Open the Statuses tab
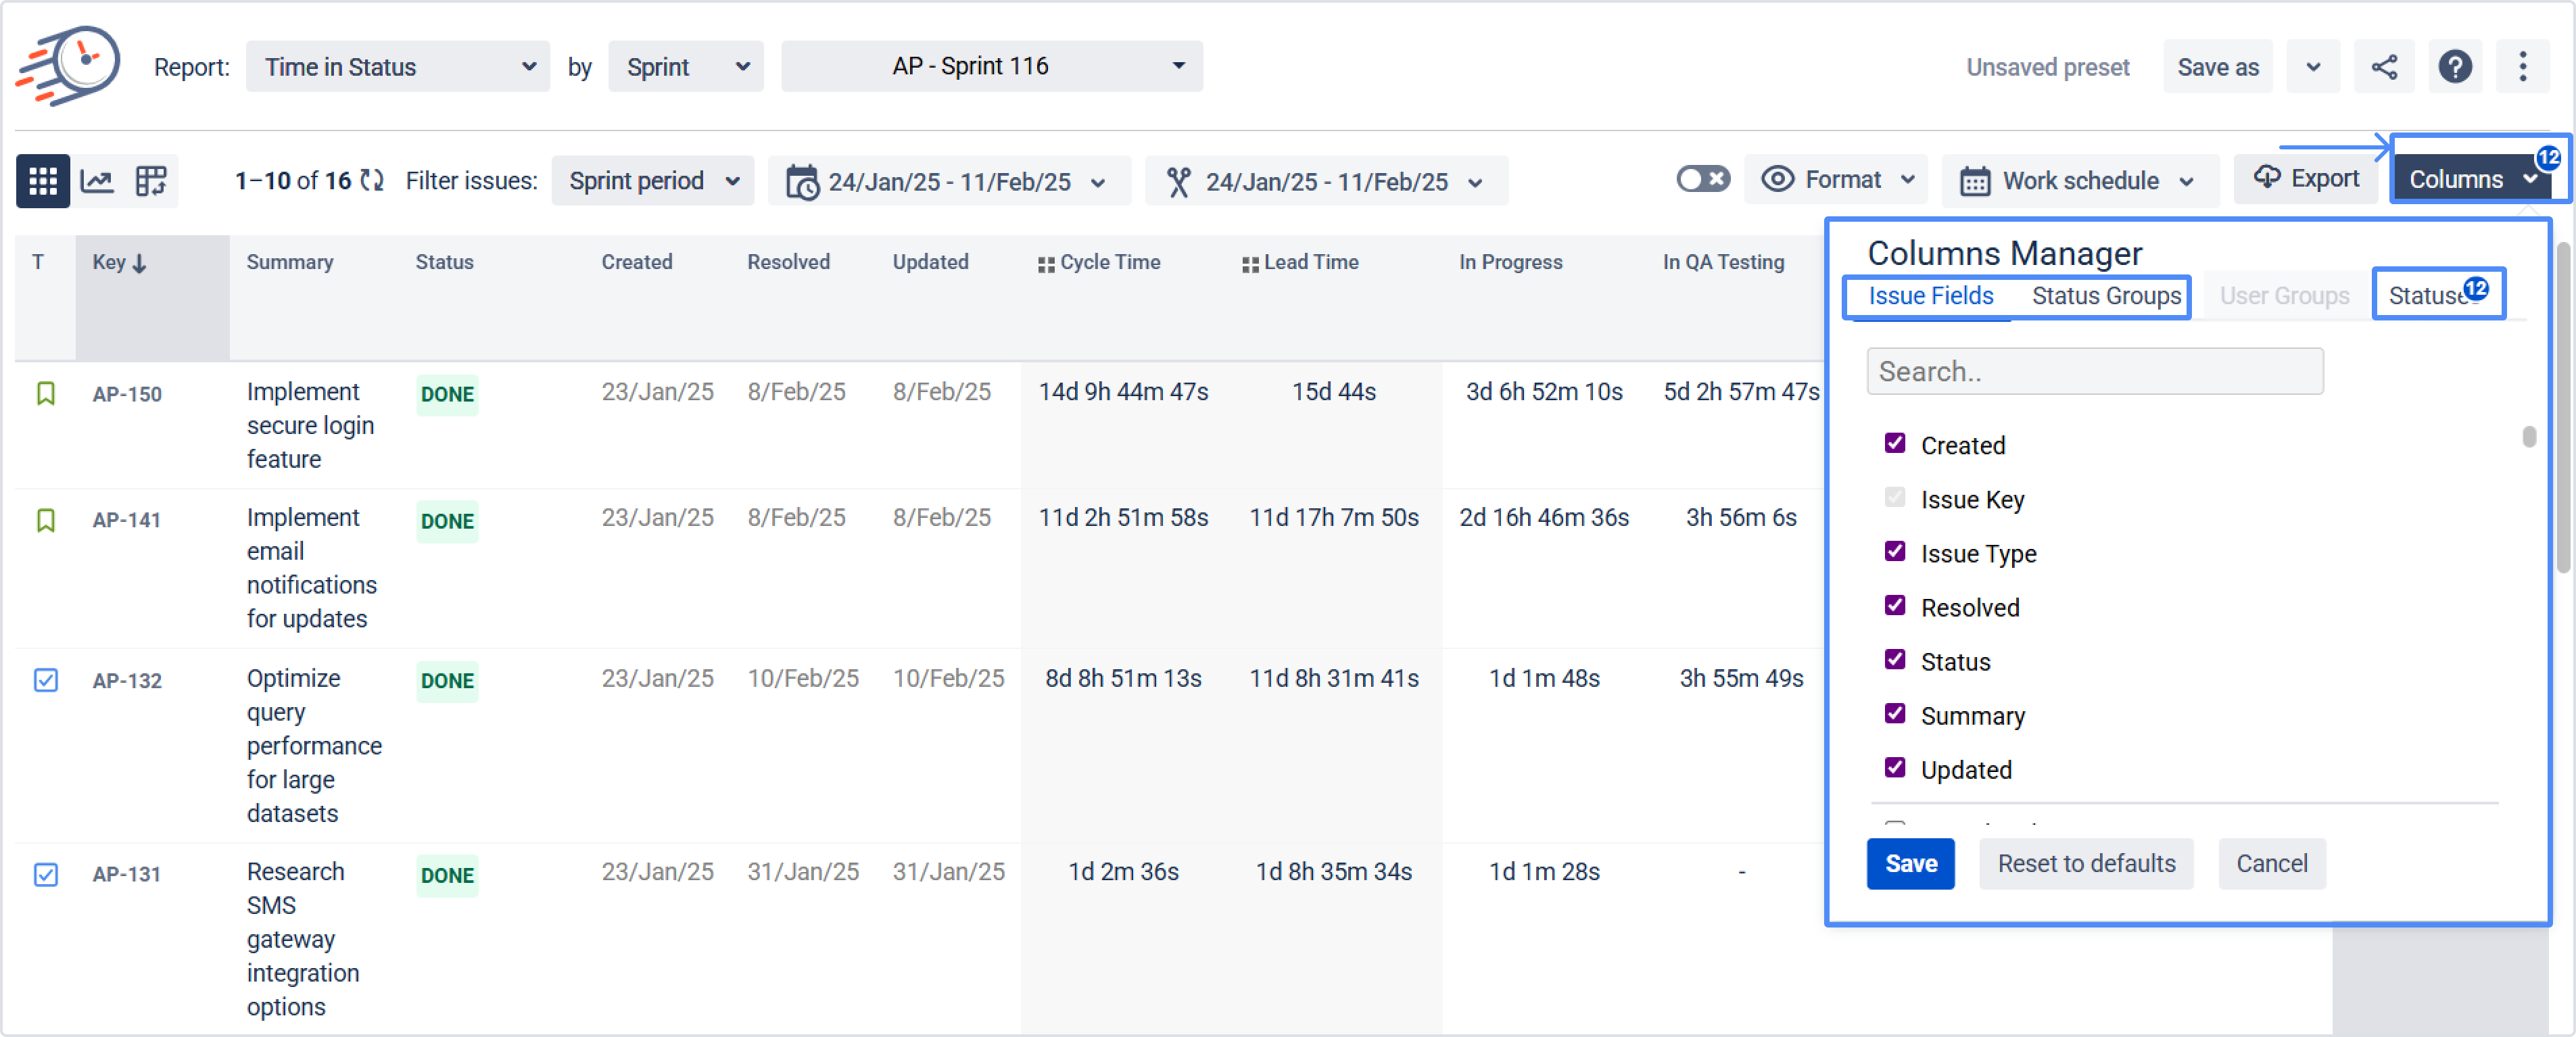Screen dimensions: 2576x1037 coord(2427,296)
